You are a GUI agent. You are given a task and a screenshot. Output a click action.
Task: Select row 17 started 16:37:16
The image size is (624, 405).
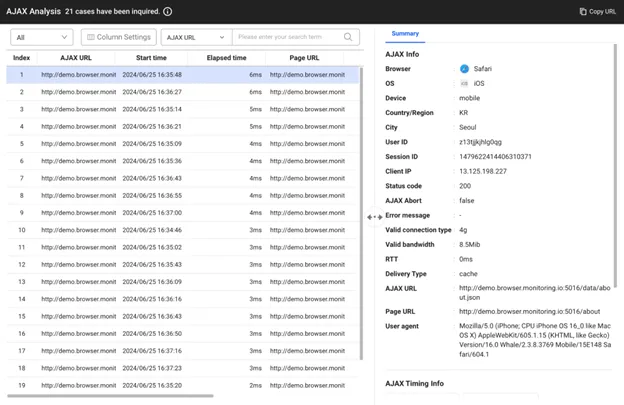pyautogui.click(x=182, y=351)
